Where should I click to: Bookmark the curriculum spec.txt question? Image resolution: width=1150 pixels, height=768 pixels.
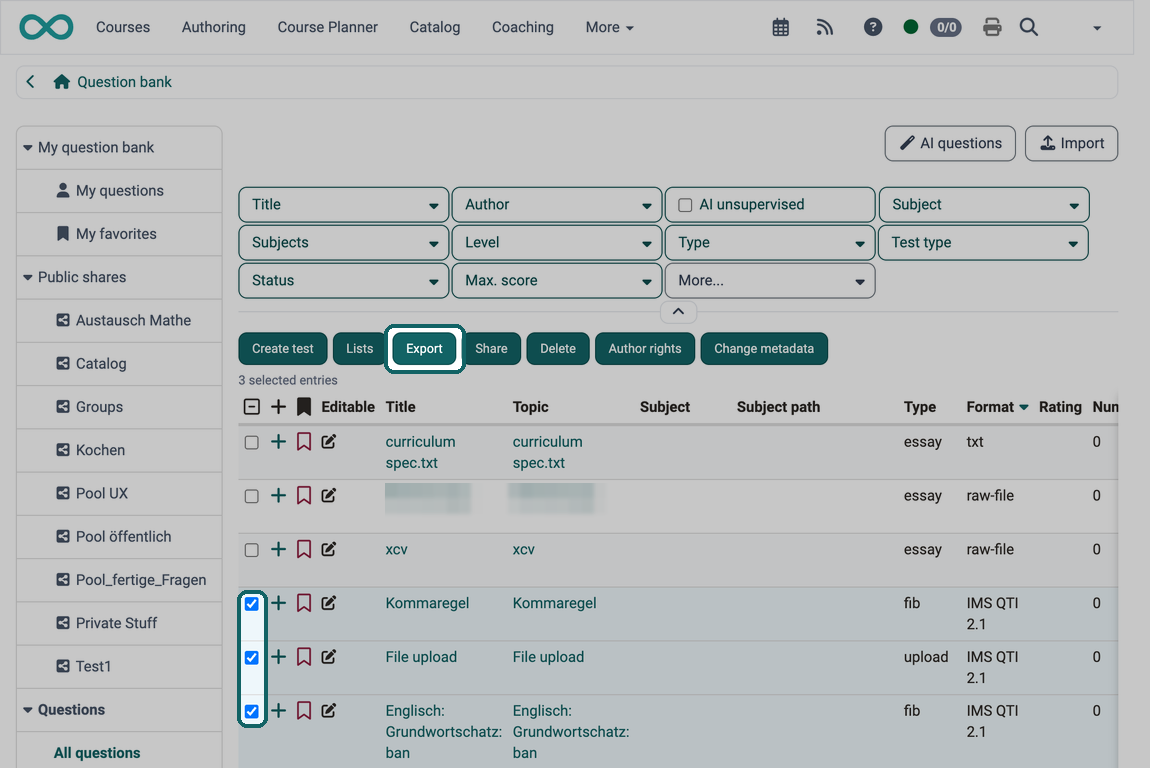304,442
